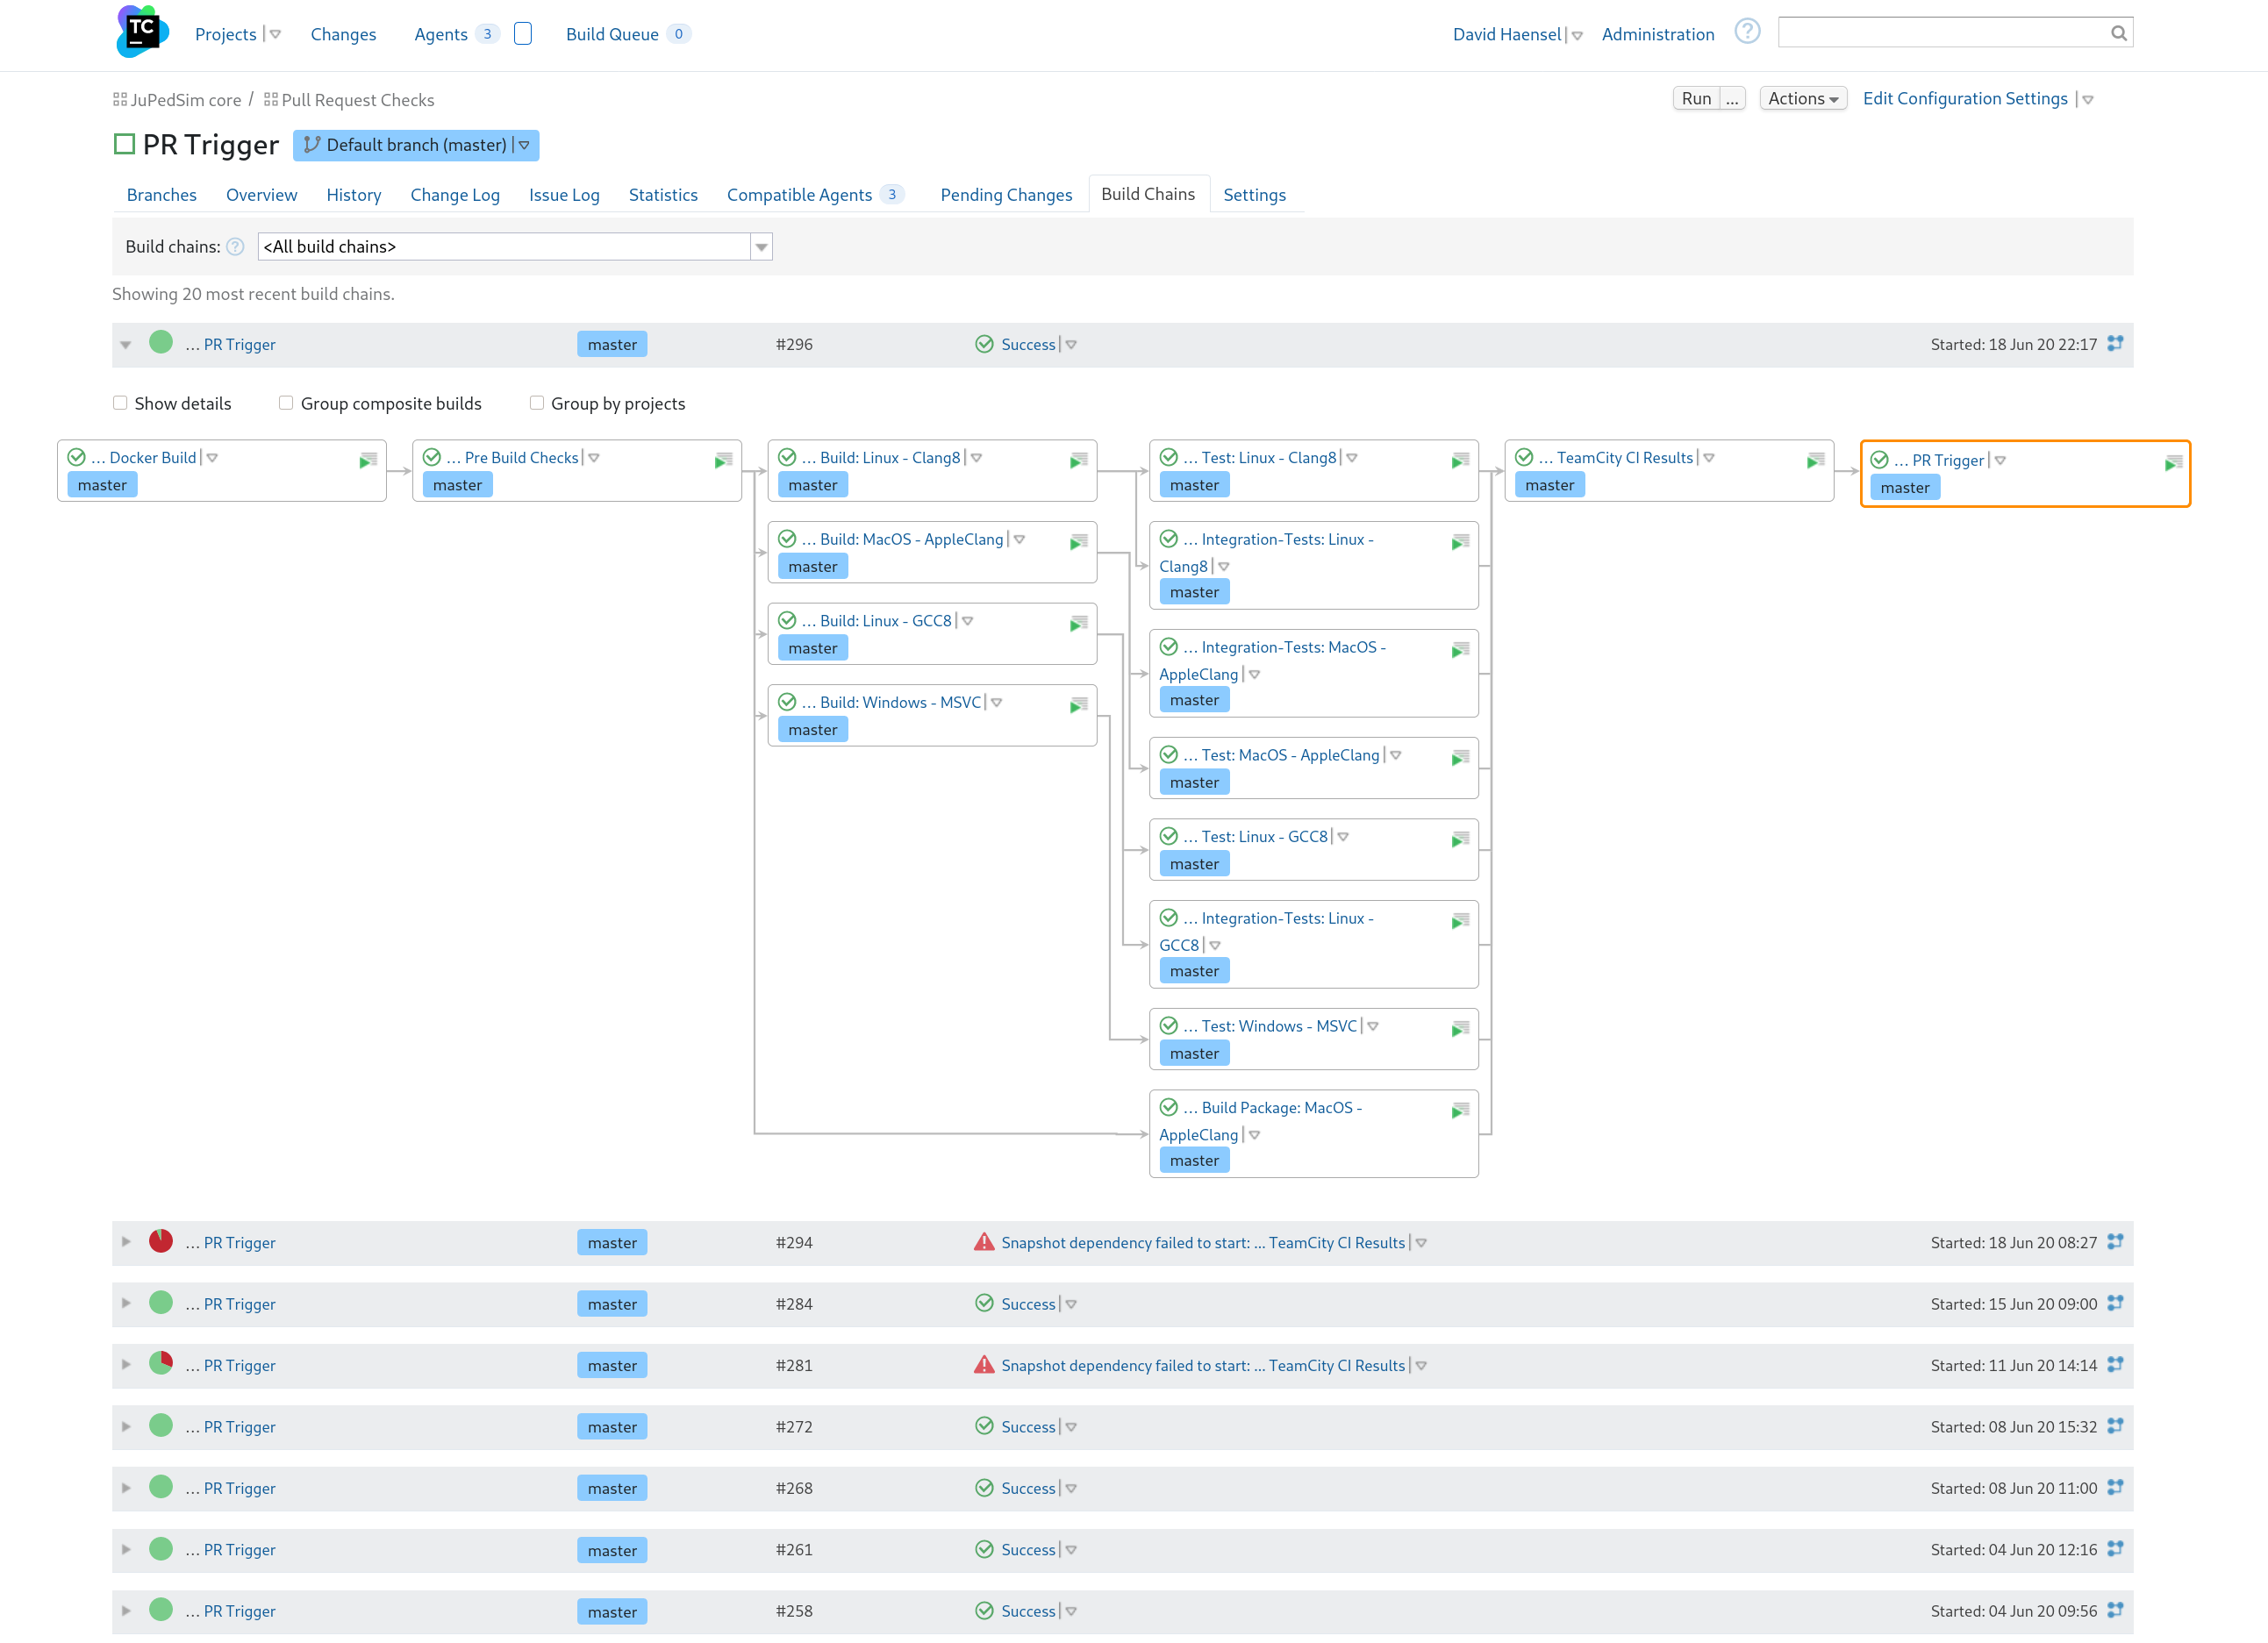Viewport: 2268px width, 1643px height.
Task: Open PR Trigger link in #258 row
Action: pyautogui.click(x=239, y=1610)
